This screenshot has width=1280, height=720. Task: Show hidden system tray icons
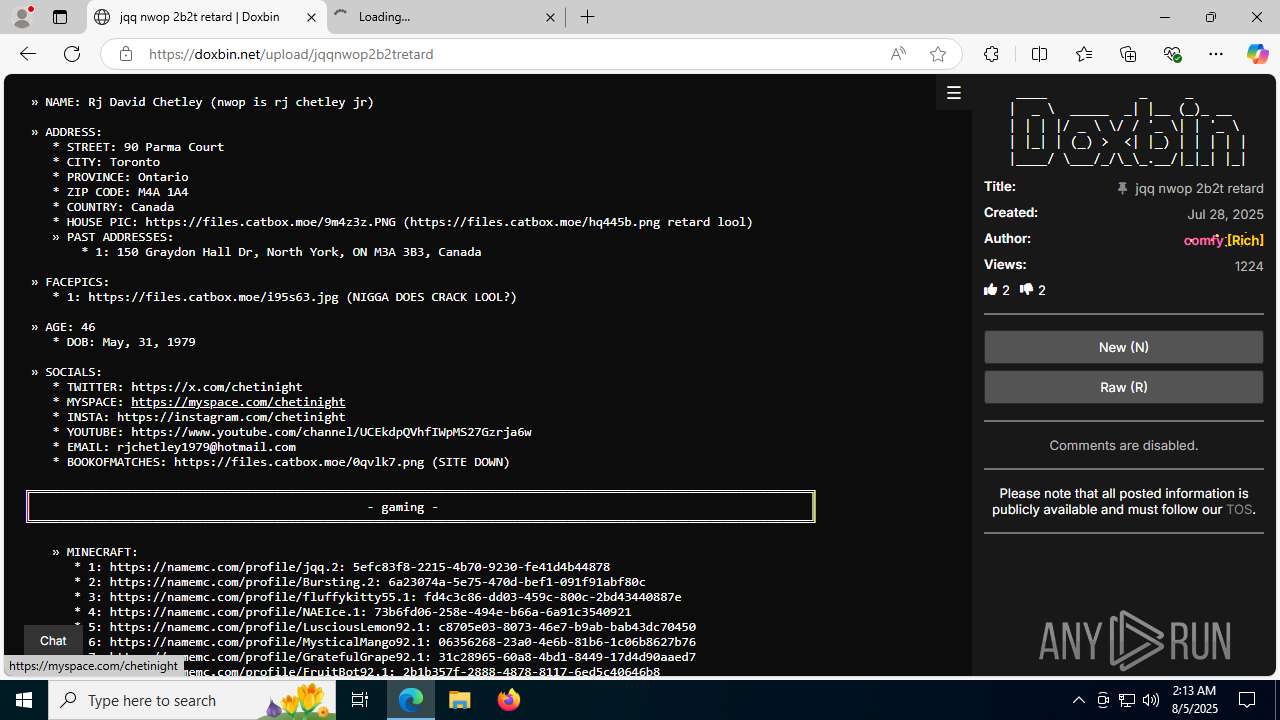[x=1078, y=700]
